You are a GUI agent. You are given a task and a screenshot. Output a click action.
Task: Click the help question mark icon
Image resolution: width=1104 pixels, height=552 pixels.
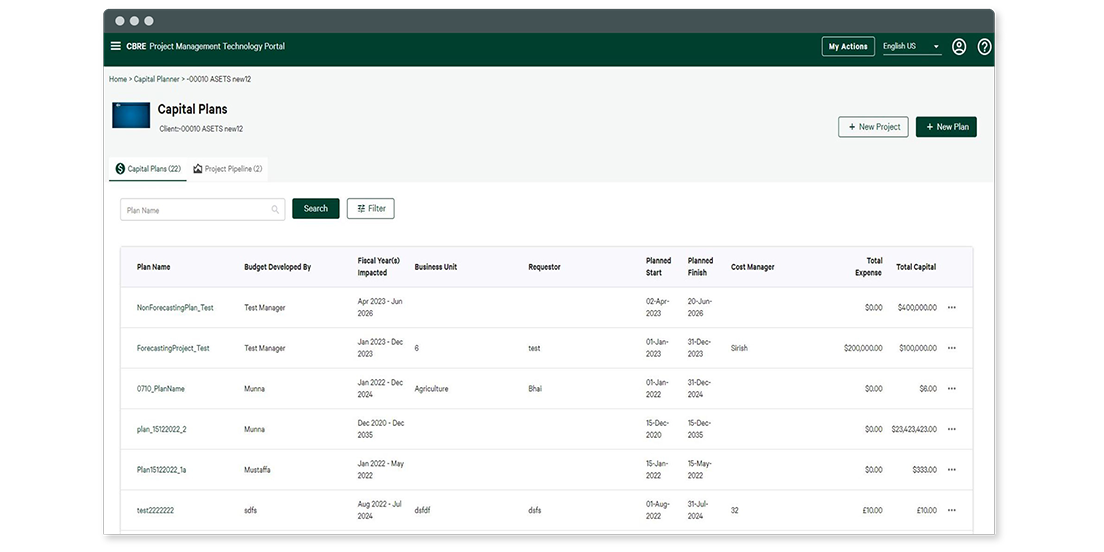click(984, 47)
